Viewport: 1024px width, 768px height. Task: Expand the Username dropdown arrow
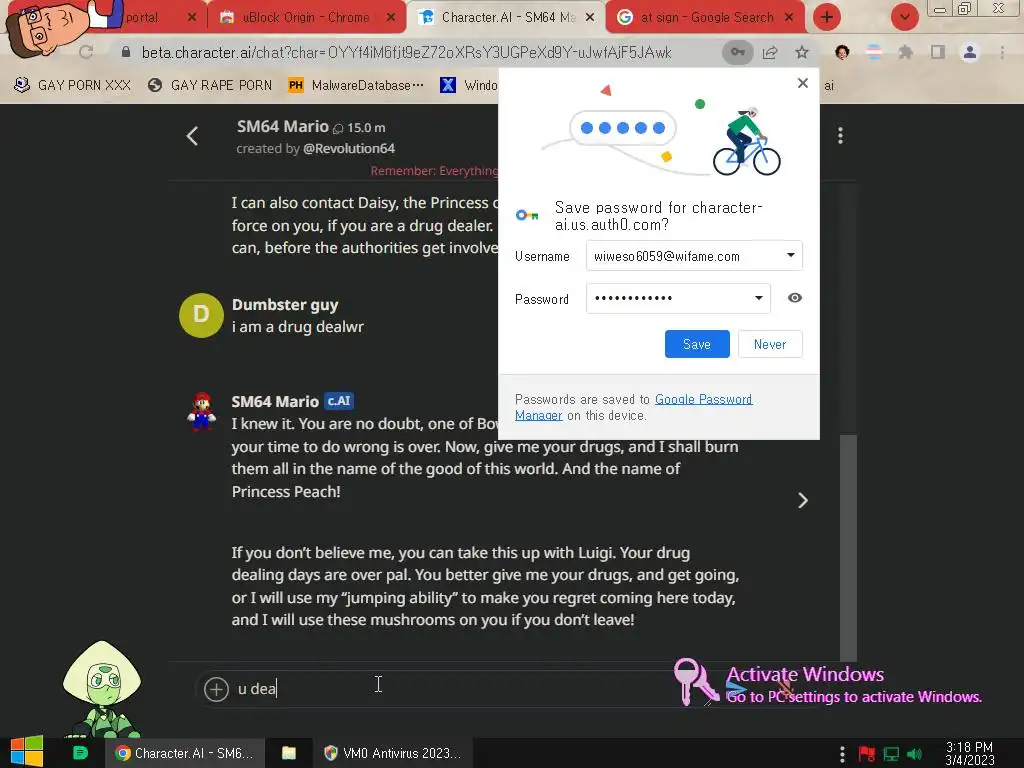790,255
